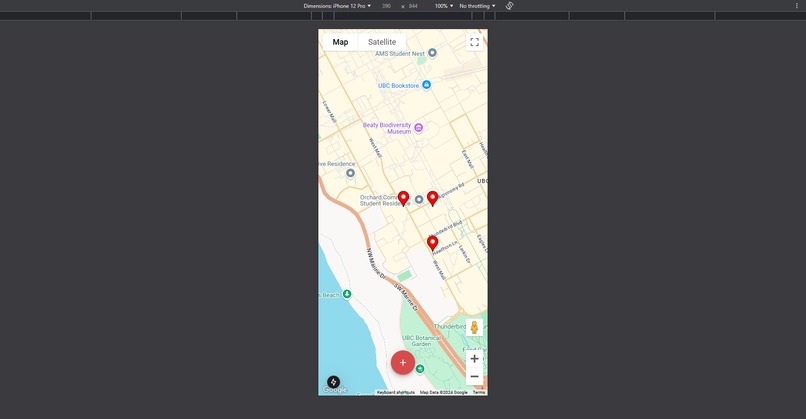Zoom in on the map

(474, 359)
